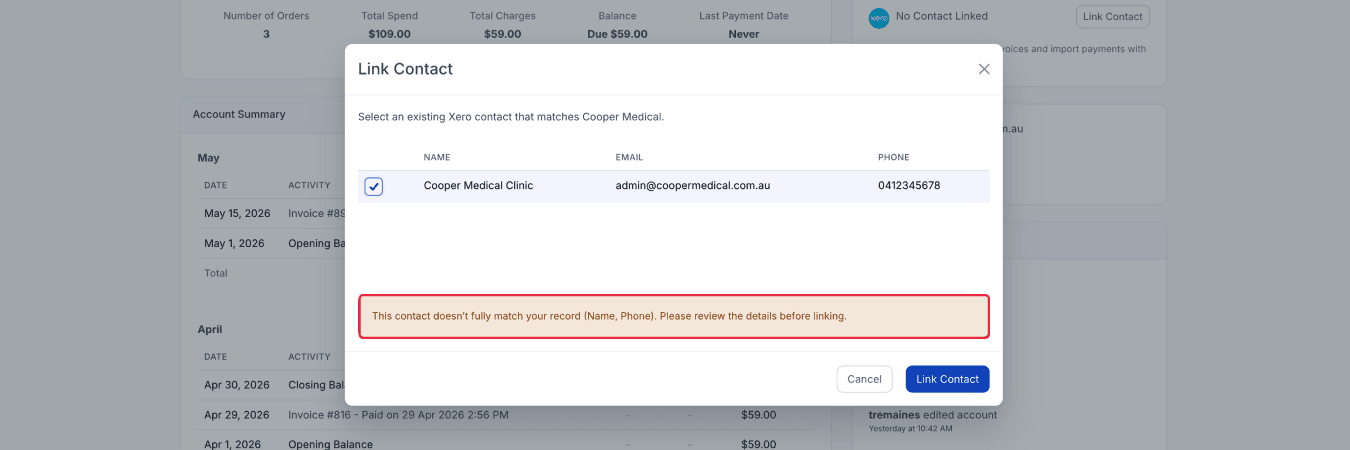Uncheck the Cooper Medical Clinic checkbox
This screenshot has height=450, width=1350.
coord(374,186)
